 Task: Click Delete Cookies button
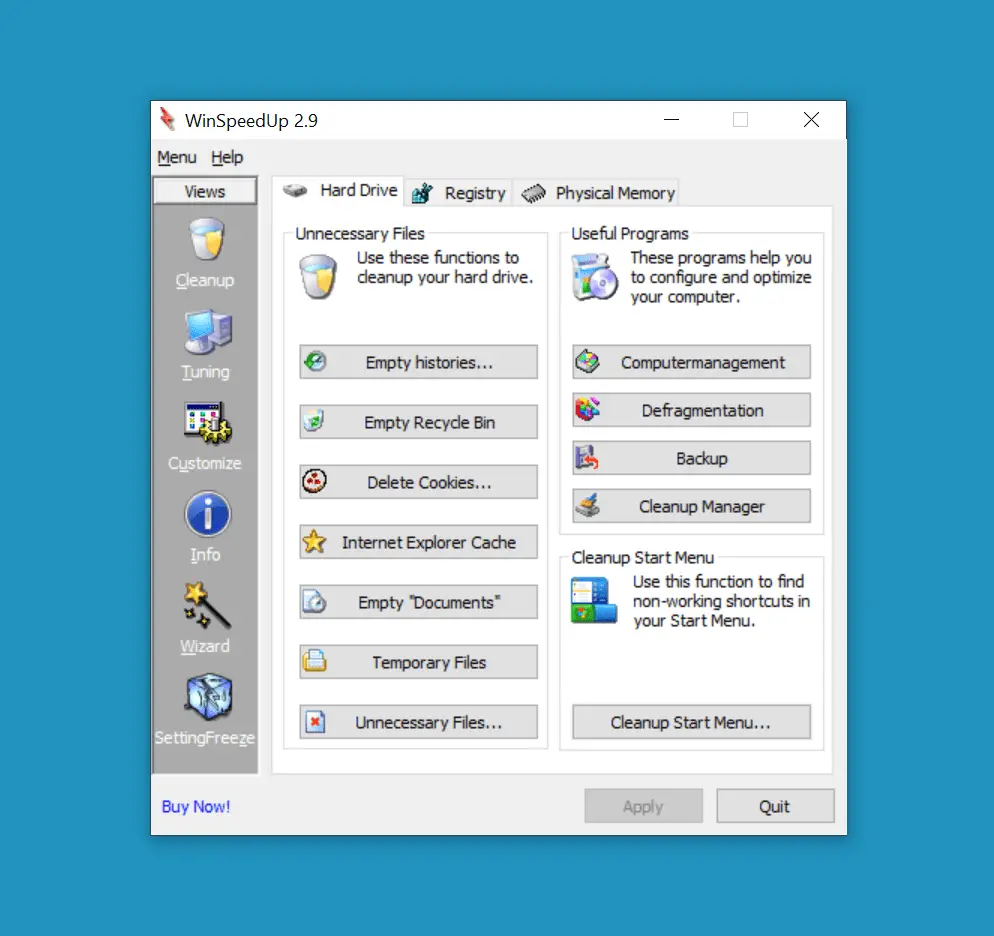[x=418, y=482]
